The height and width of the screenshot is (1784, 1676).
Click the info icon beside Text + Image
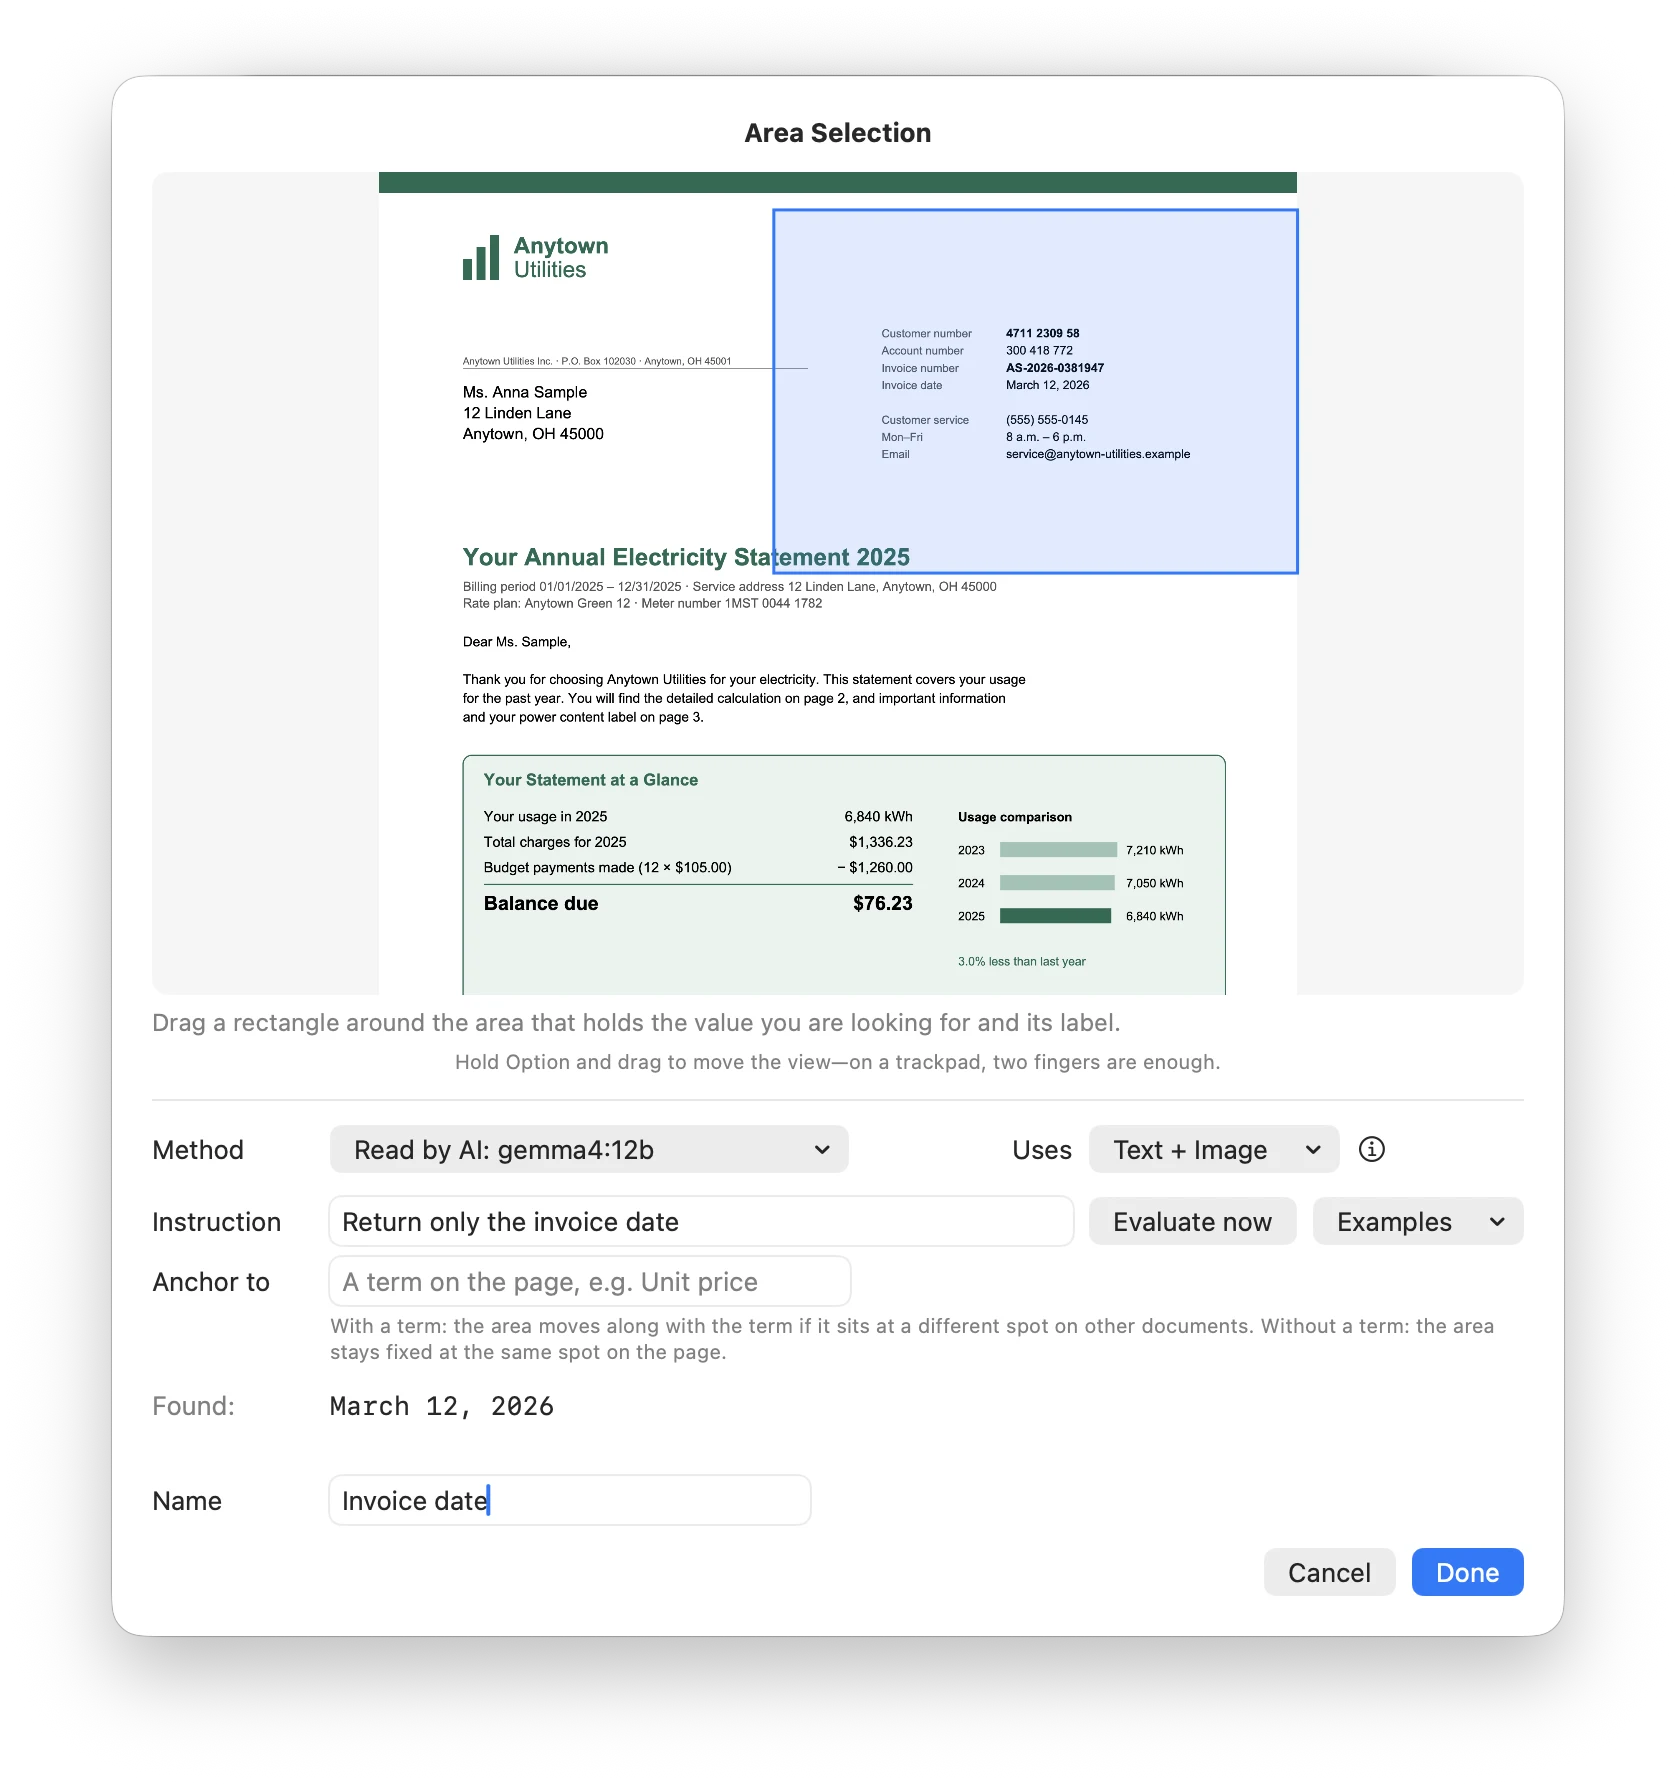(x=1371, y=1149)
